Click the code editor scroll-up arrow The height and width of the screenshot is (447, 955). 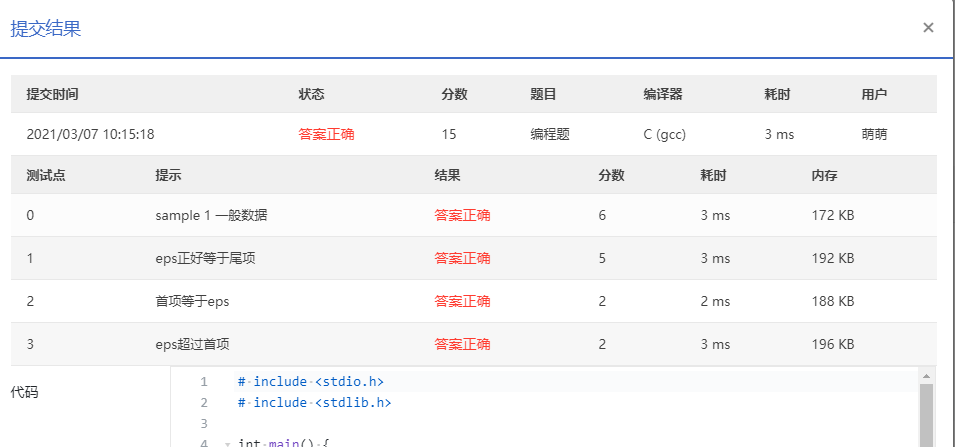926,376
